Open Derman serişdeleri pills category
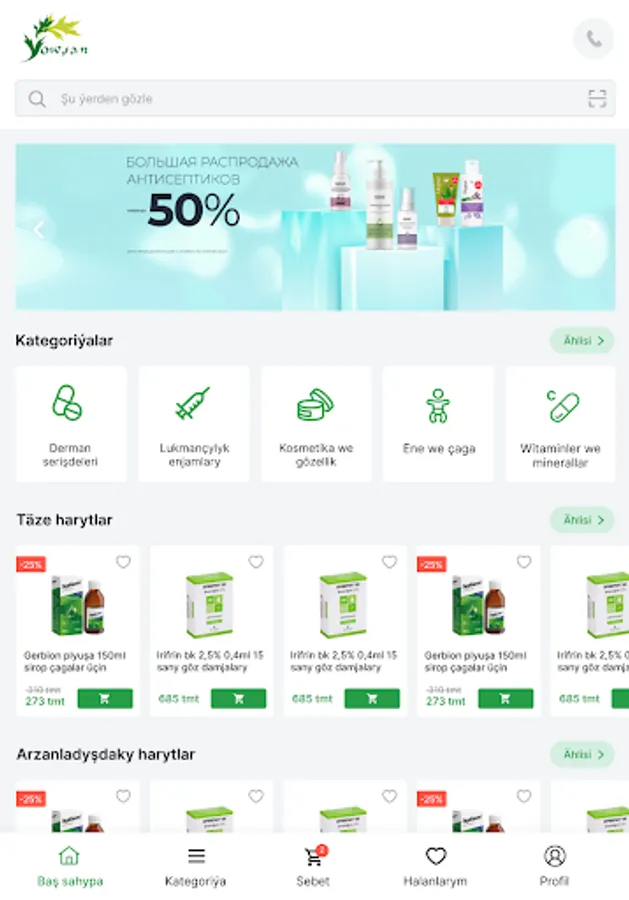Viewport: 629px width, 900px height. (71, 424)
